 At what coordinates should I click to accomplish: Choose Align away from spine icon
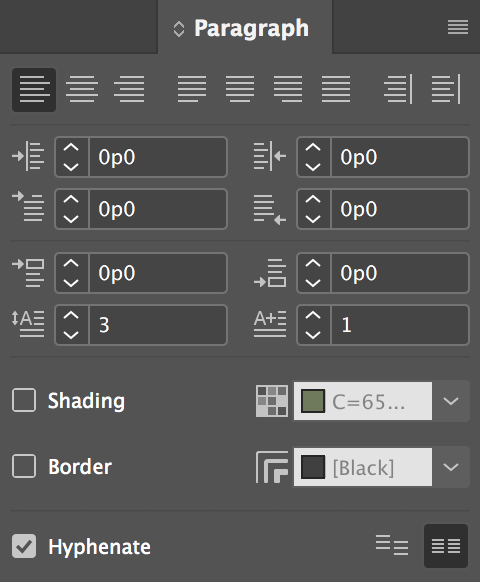(x=446, y=89)
